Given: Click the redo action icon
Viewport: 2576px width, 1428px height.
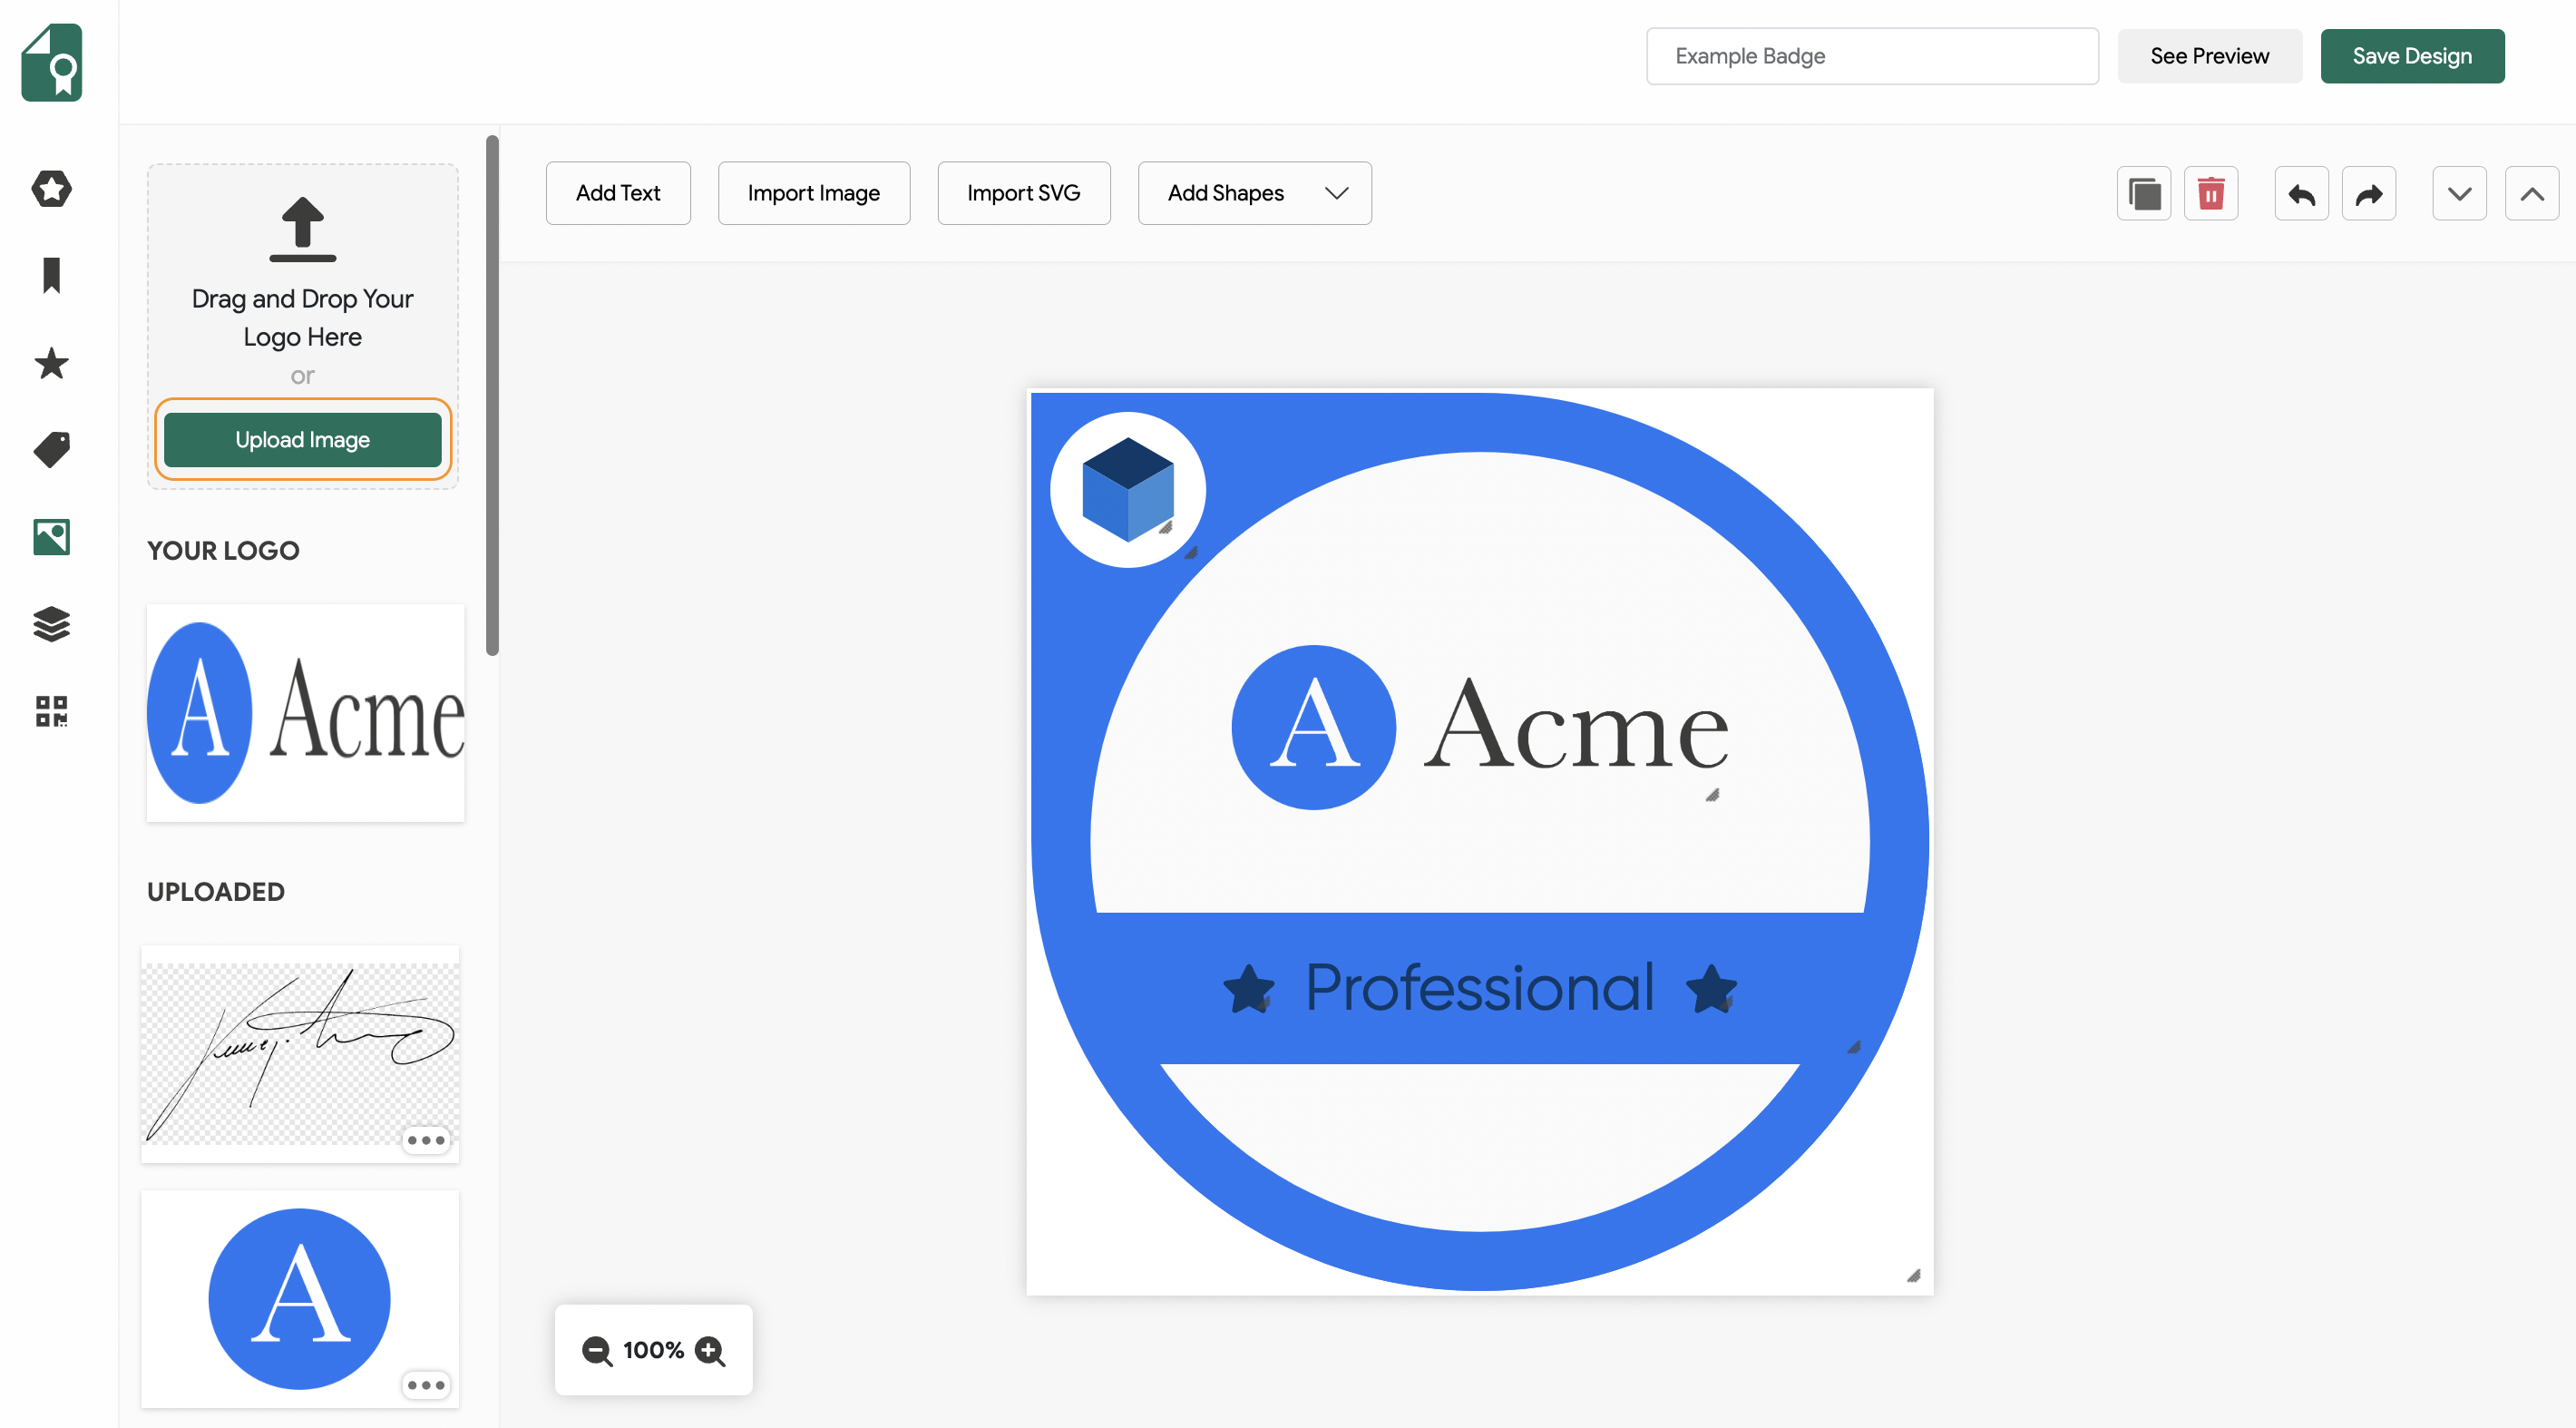Looking at the screenshot, I should pyautogui.click(x=2370, y=191).
